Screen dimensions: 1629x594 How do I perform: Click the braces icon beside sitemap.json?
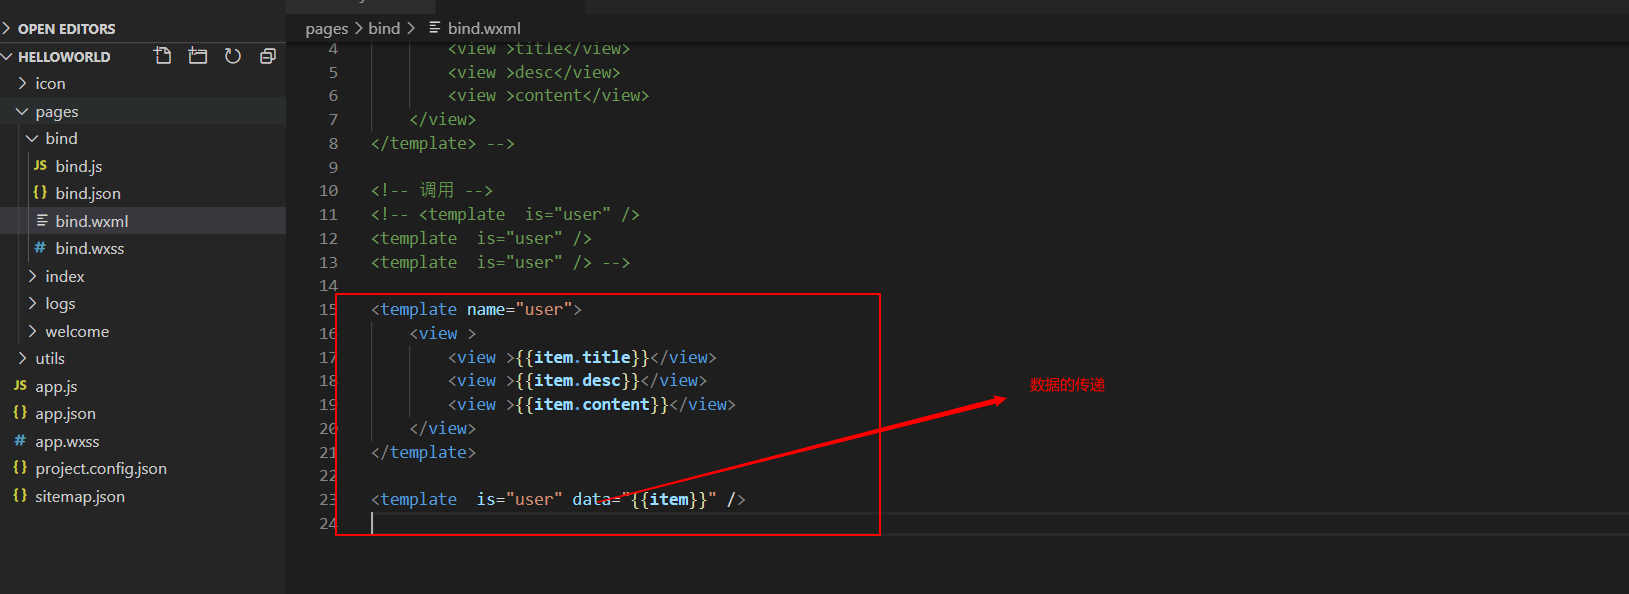(20, 495)
